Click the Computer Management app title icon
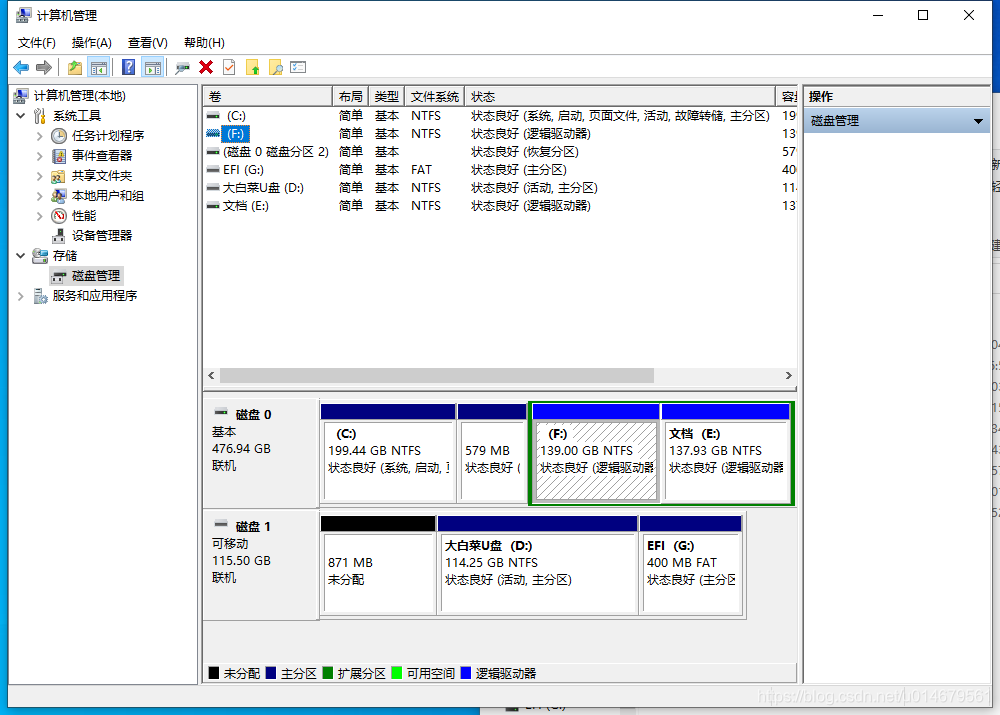This screenshot has width=1000, height=715. click(x=23, y=15)
